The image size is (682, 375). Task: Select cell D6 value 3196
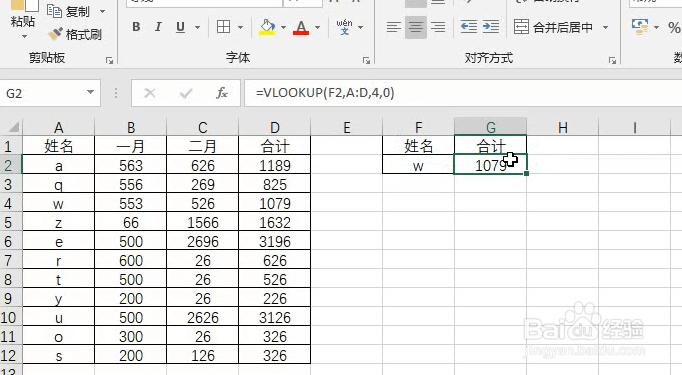click(x=274, y=241)
